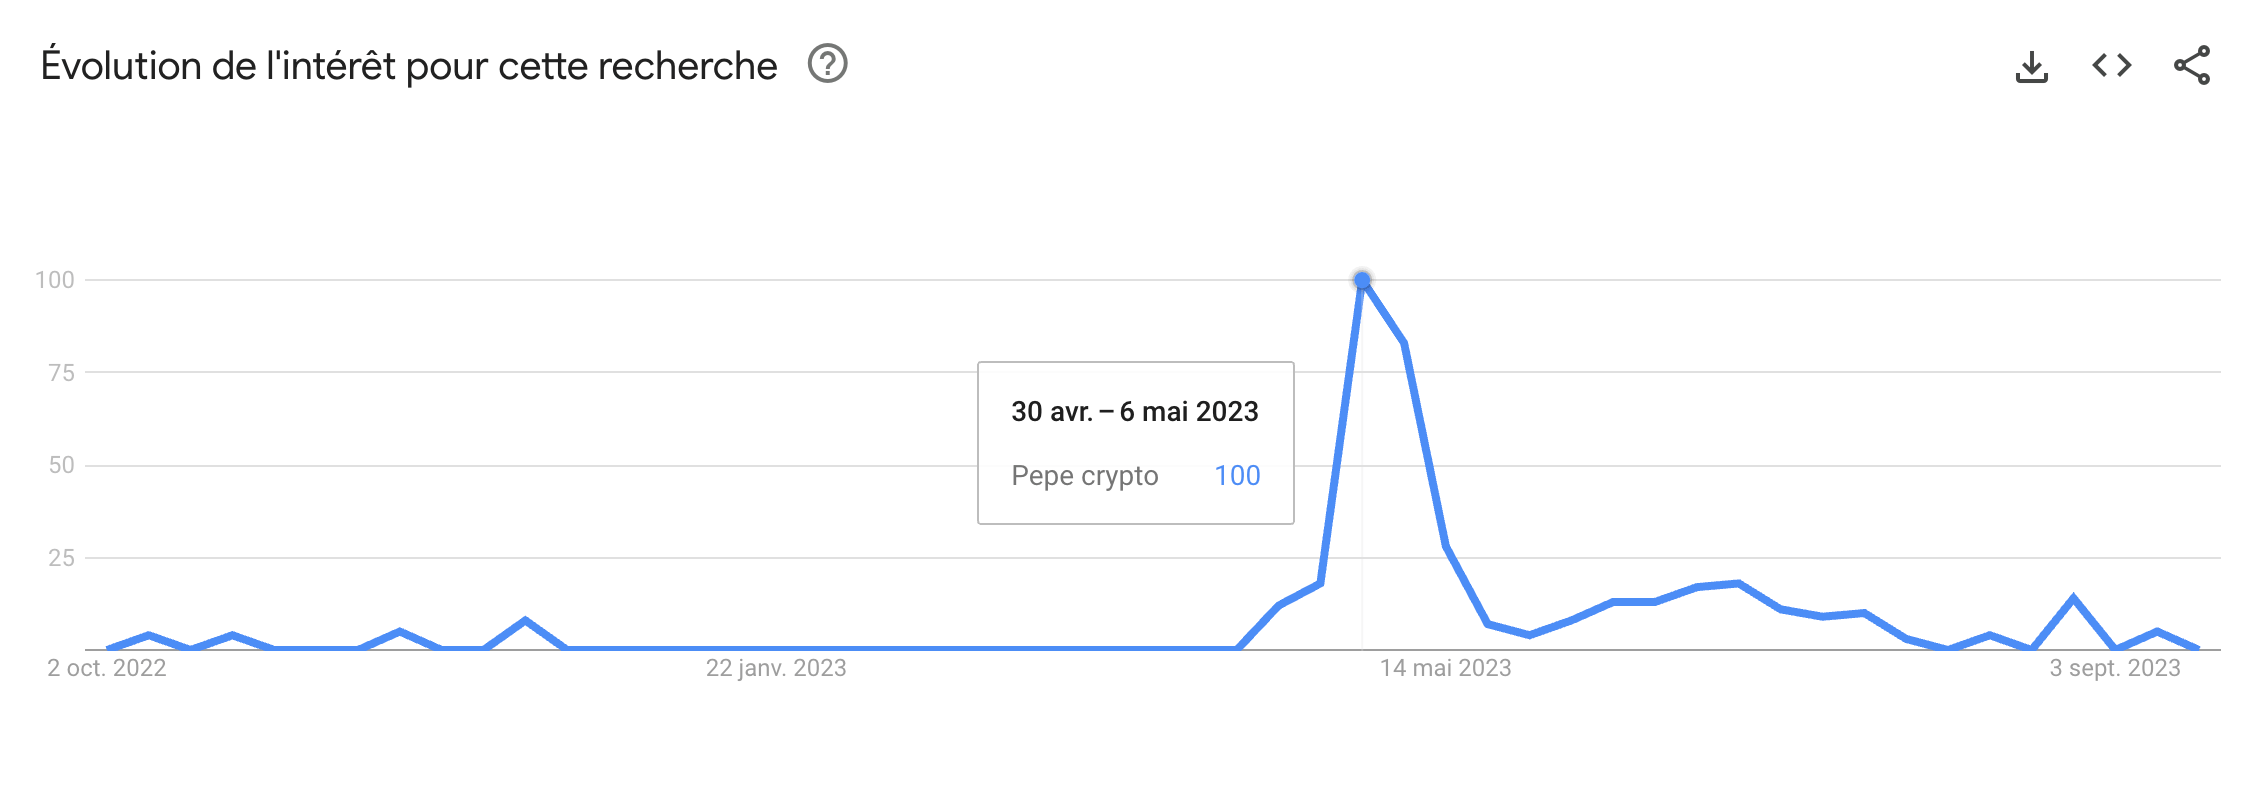Click the 100 label on the y-axis
This screenshot has height=807, width=2256.
[x=55, y=280]
